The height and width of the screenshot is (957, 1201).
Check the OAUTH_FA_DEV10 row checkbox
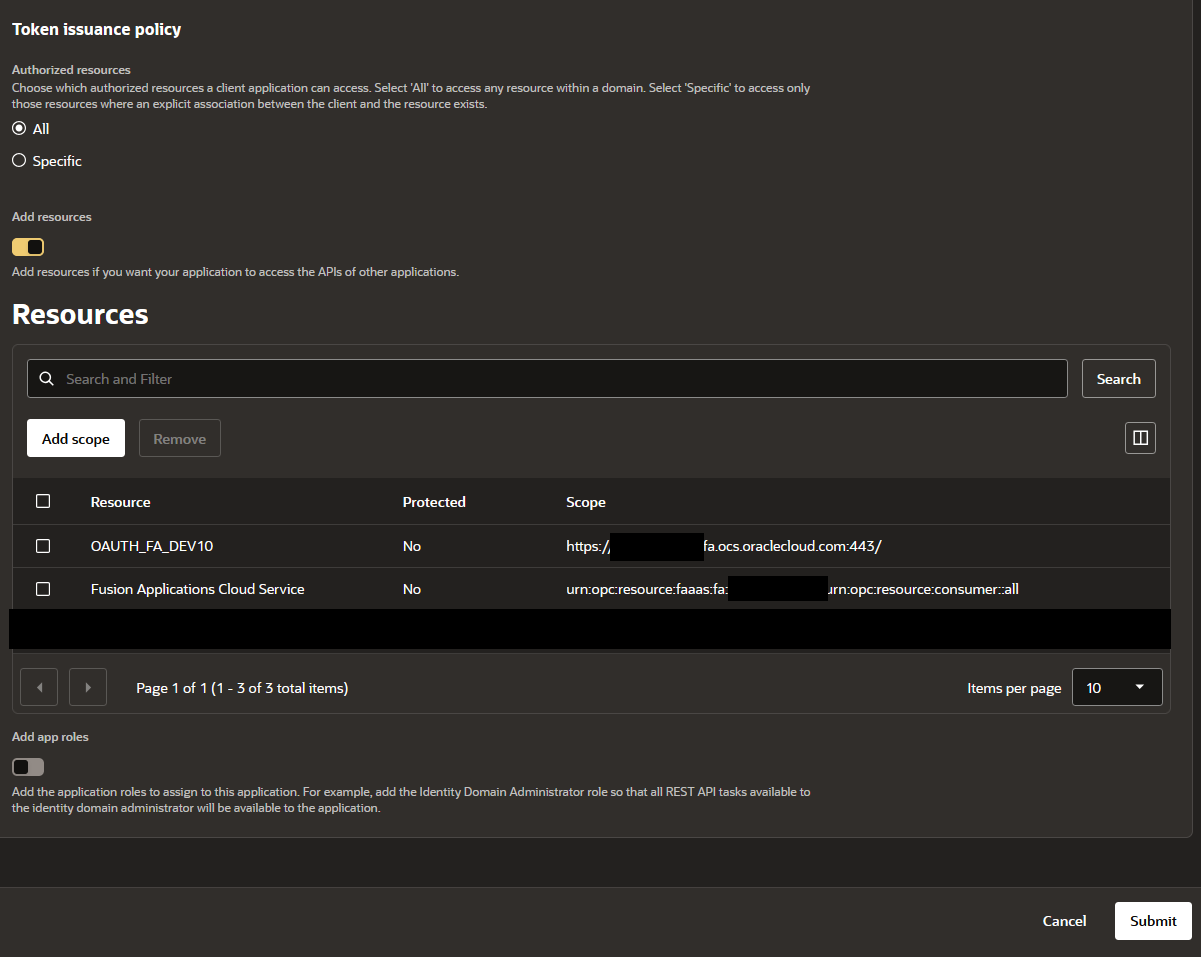[x=43, y=546]
